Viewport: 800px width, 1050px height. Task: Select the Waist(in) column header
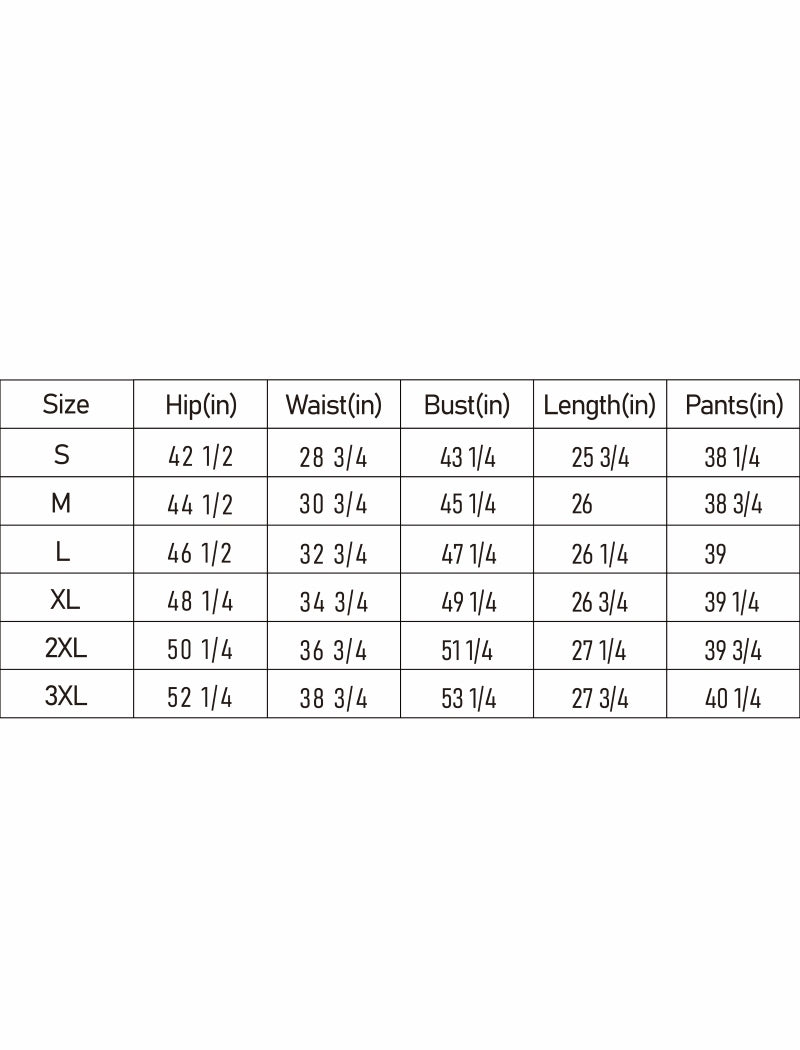click(334, 405)
